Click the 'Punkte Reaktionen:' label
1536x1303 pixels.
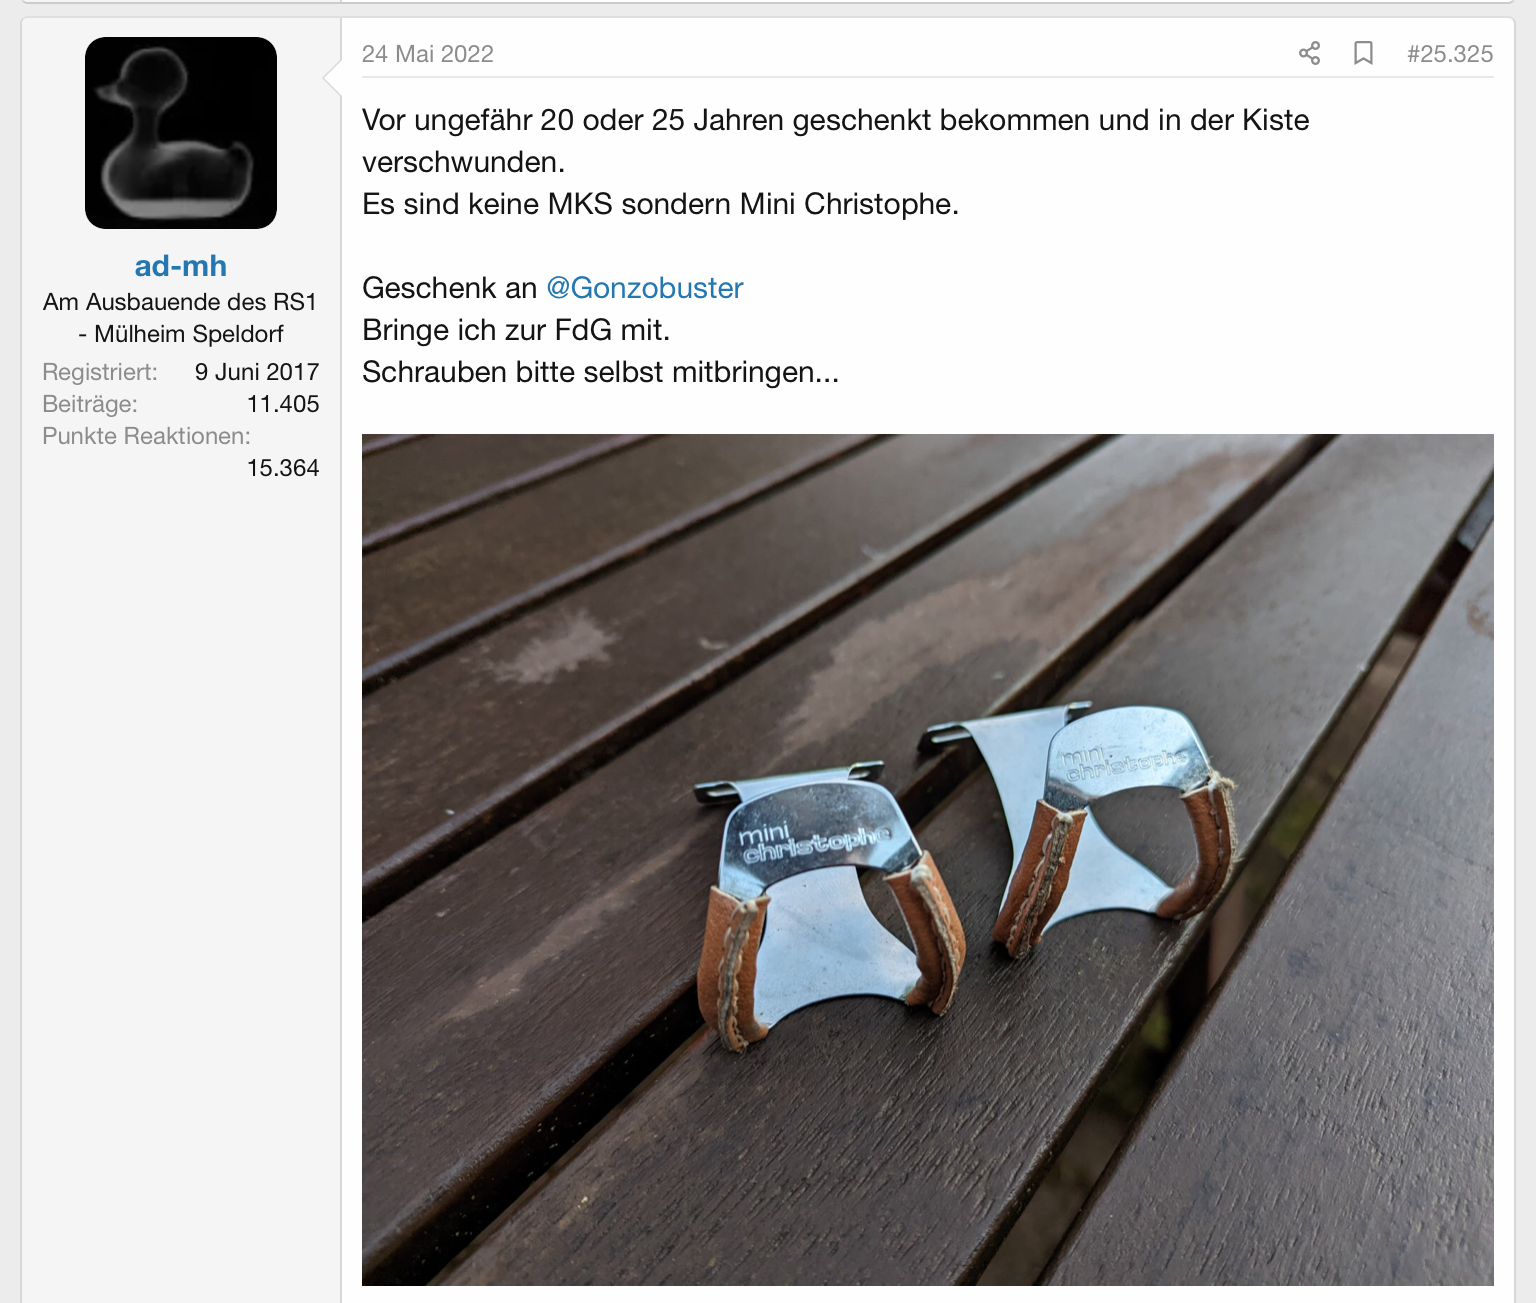[x=146, y=436]
